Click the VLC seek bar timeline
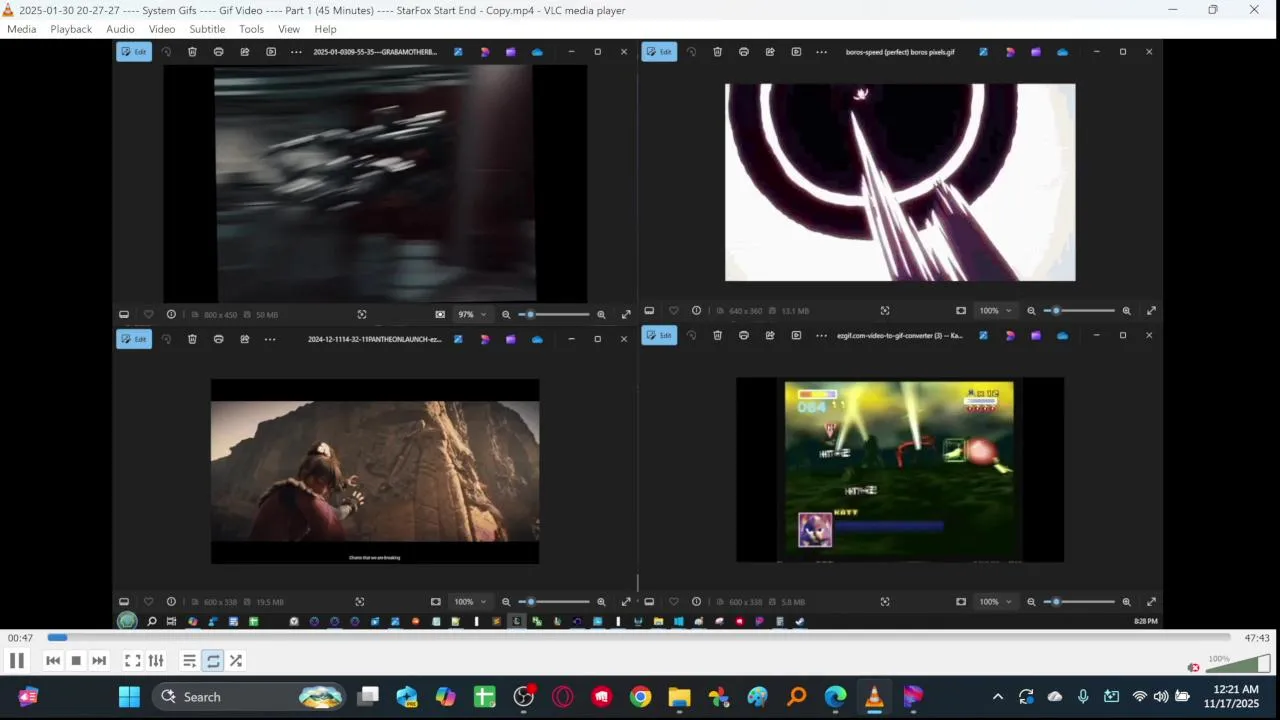The width and height of the screenshot is (1280, 720). pos(639,637)
